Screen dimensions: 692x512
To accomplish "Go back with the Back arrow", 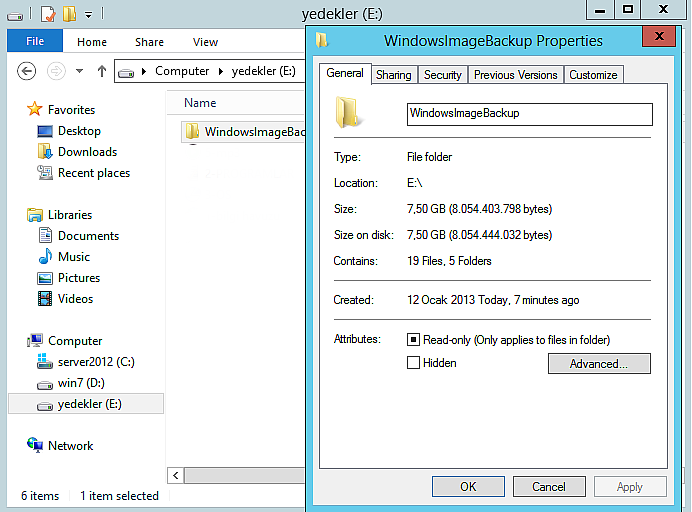I will point(26,71).
